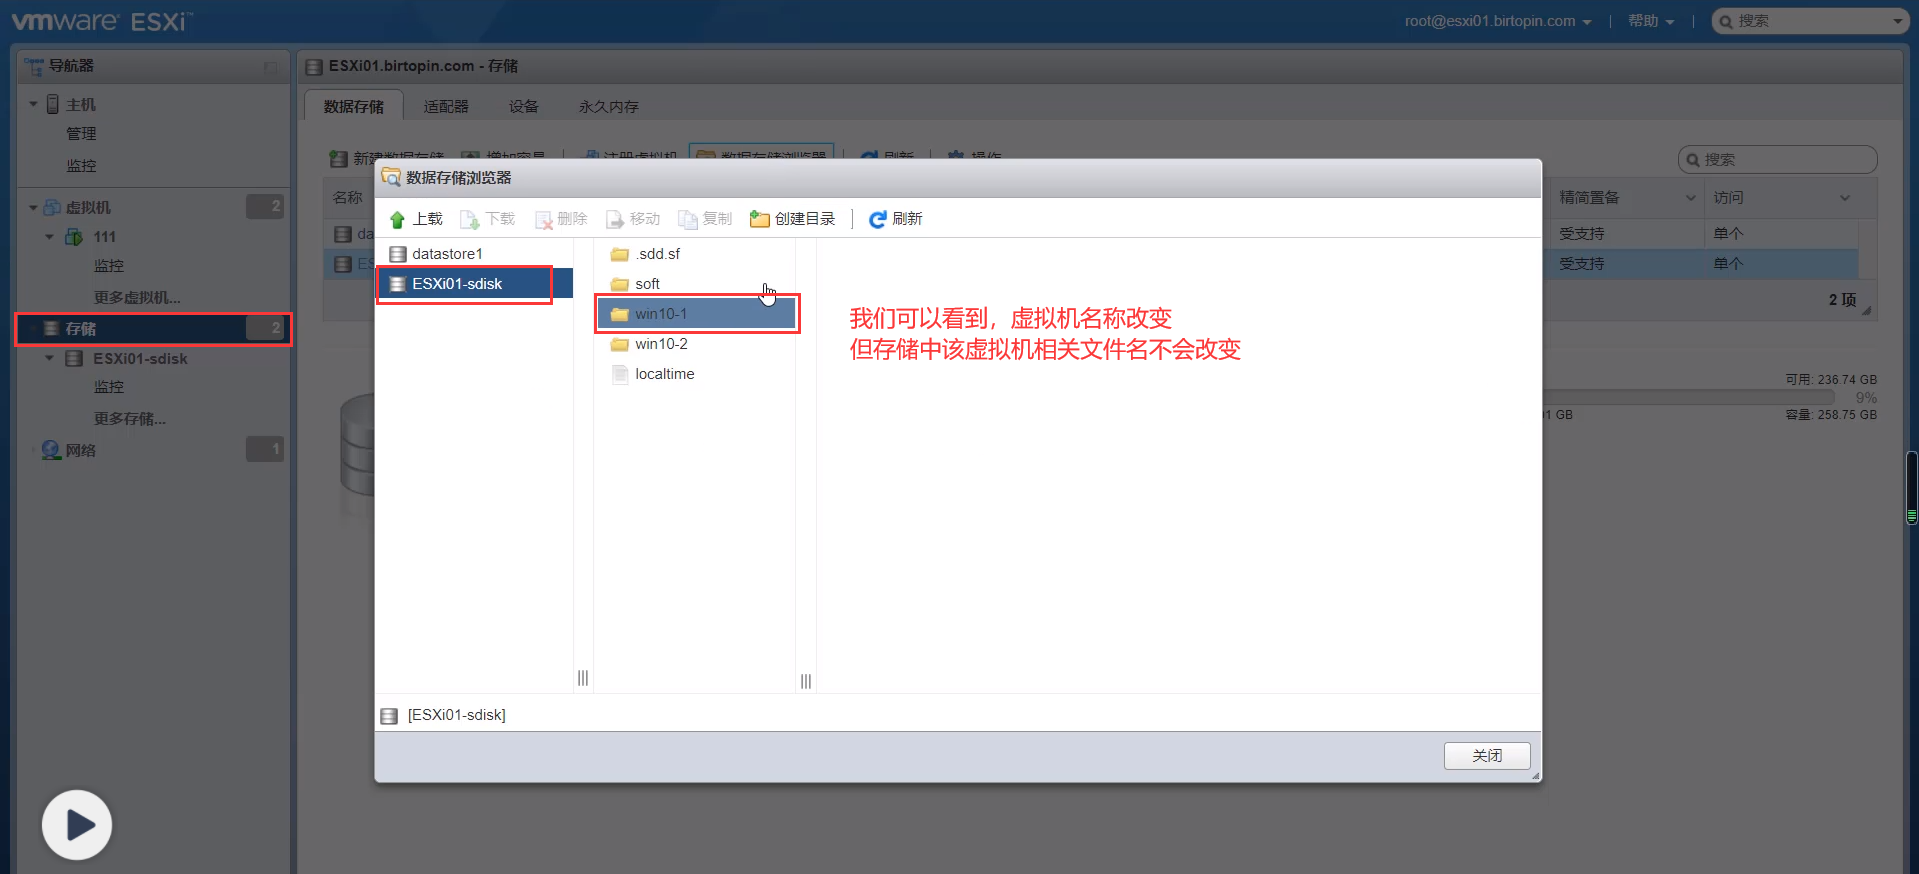Expand the 网络 (Networking) tree node
This screenshot has height=874, width=1919.
click(33, 450)
